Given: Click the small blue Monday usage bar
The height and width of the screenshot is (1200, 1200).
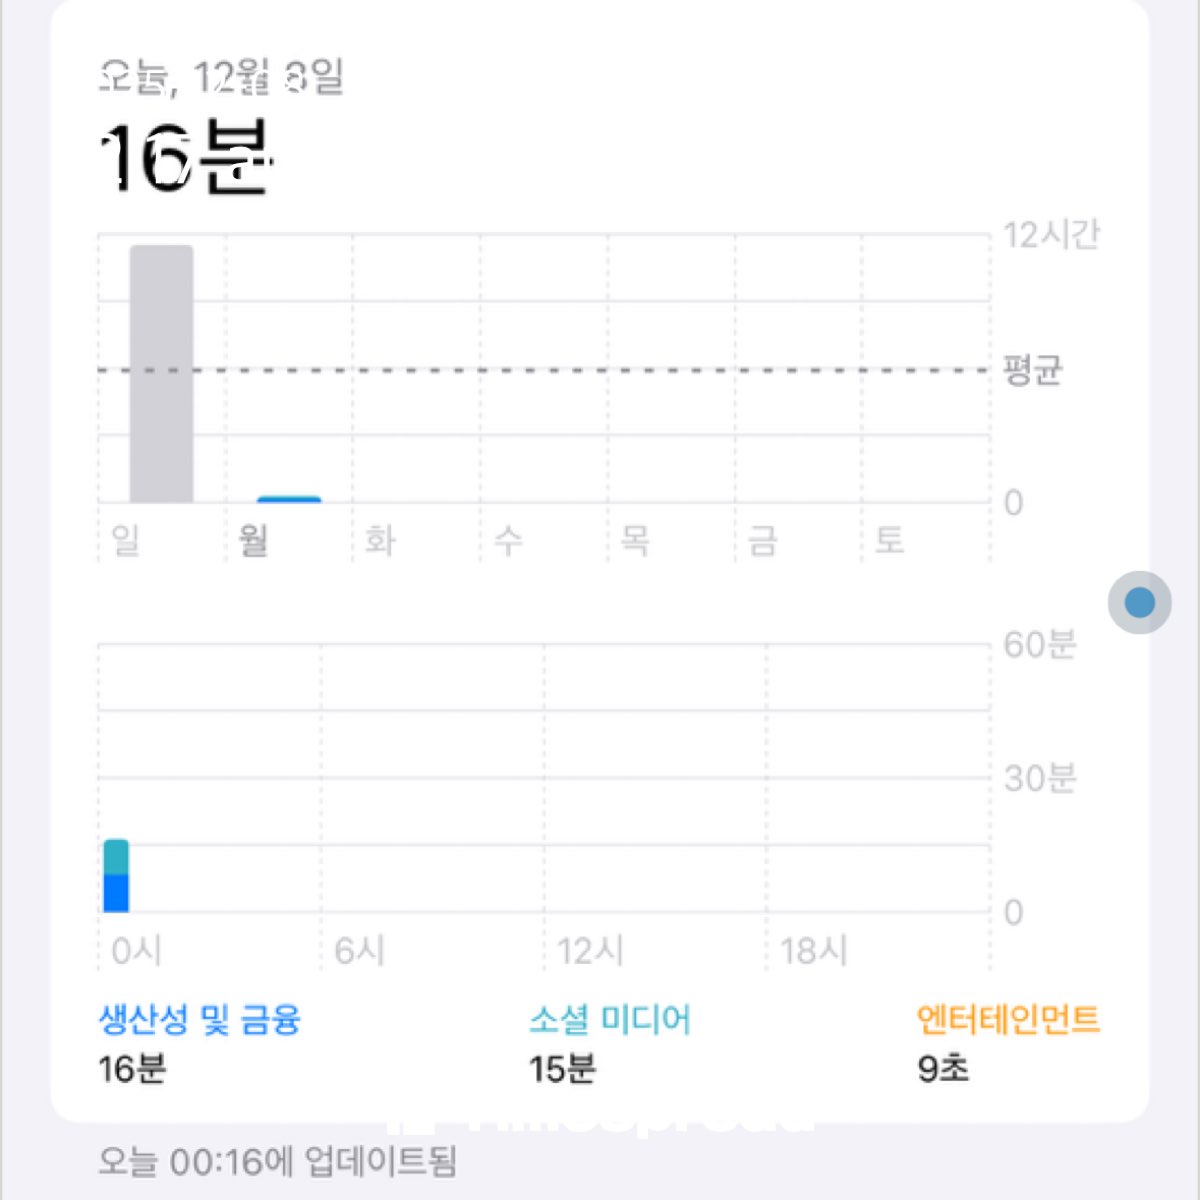Looking at the screenshot, I should point(289,499).
